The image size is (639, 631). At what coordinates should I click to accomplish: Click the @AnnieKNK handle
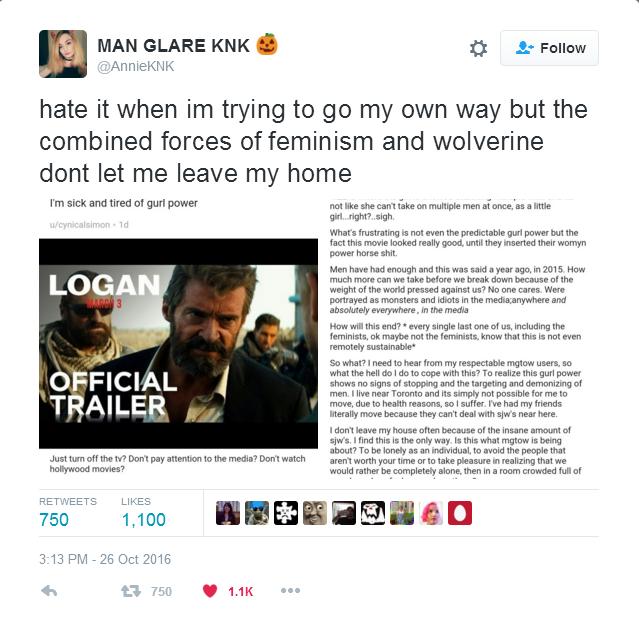tap(136, 66)
